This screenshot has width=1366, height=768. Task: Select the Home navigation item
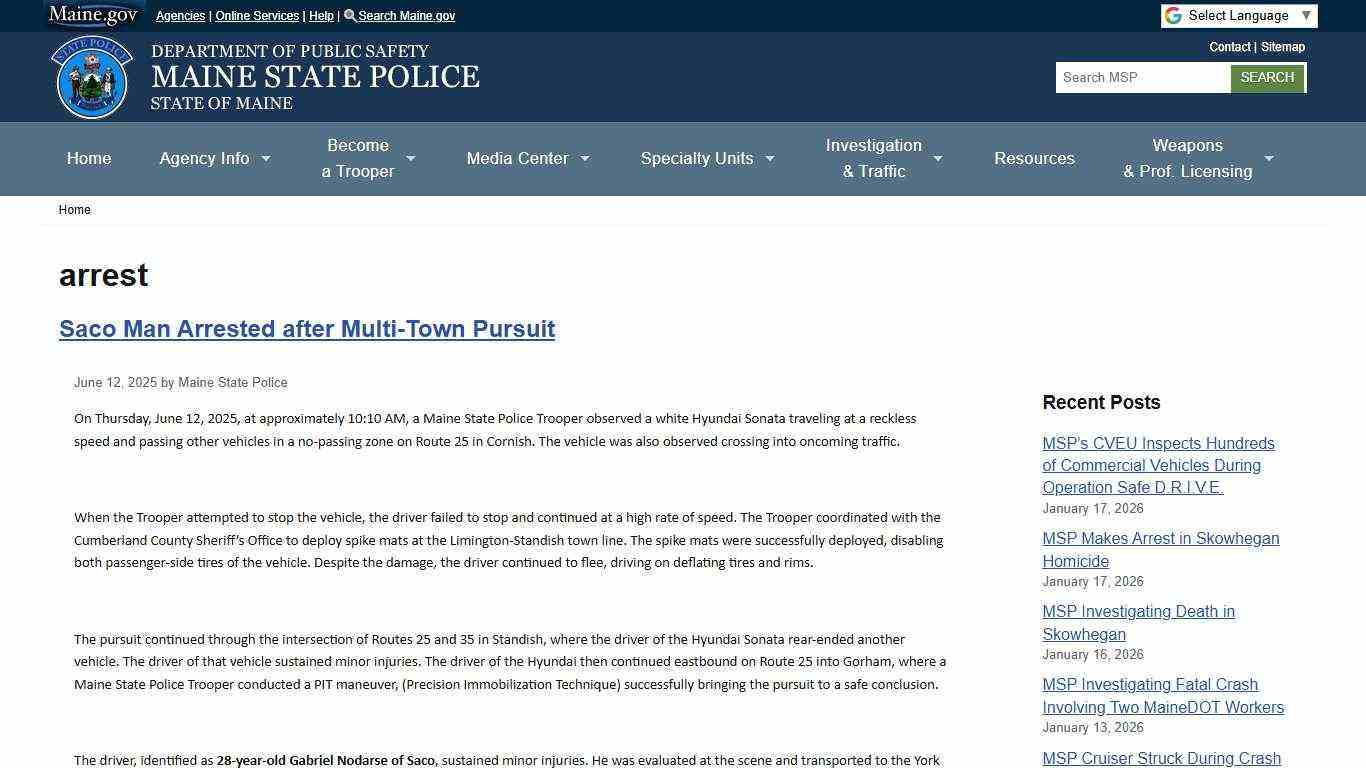point(88,158)
